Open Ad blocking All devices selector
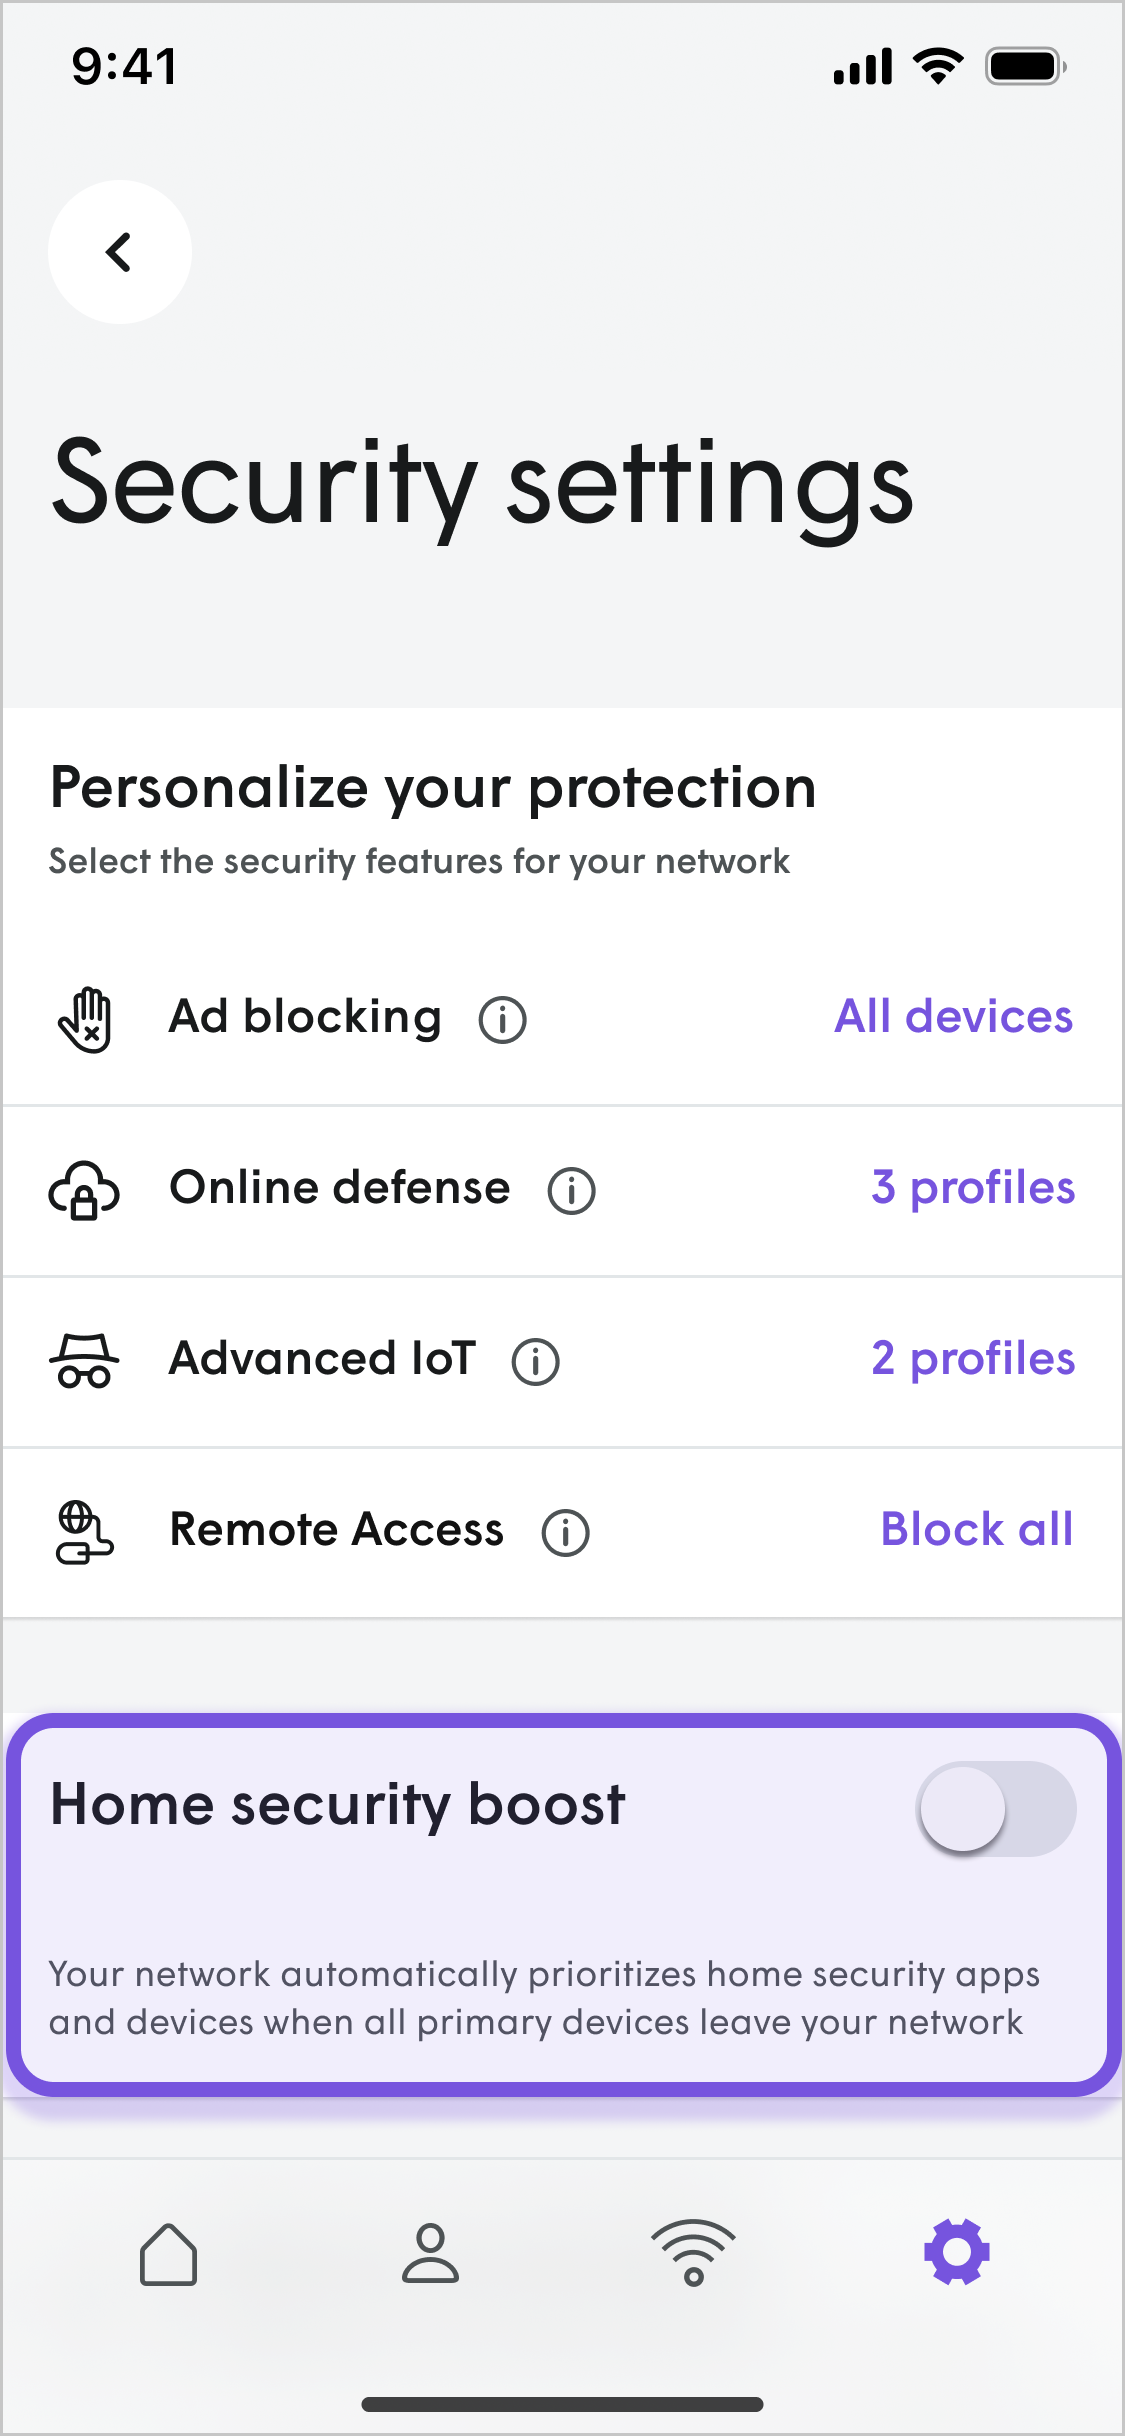Screen dimensions: 1125x2436 click(954, 1017)
